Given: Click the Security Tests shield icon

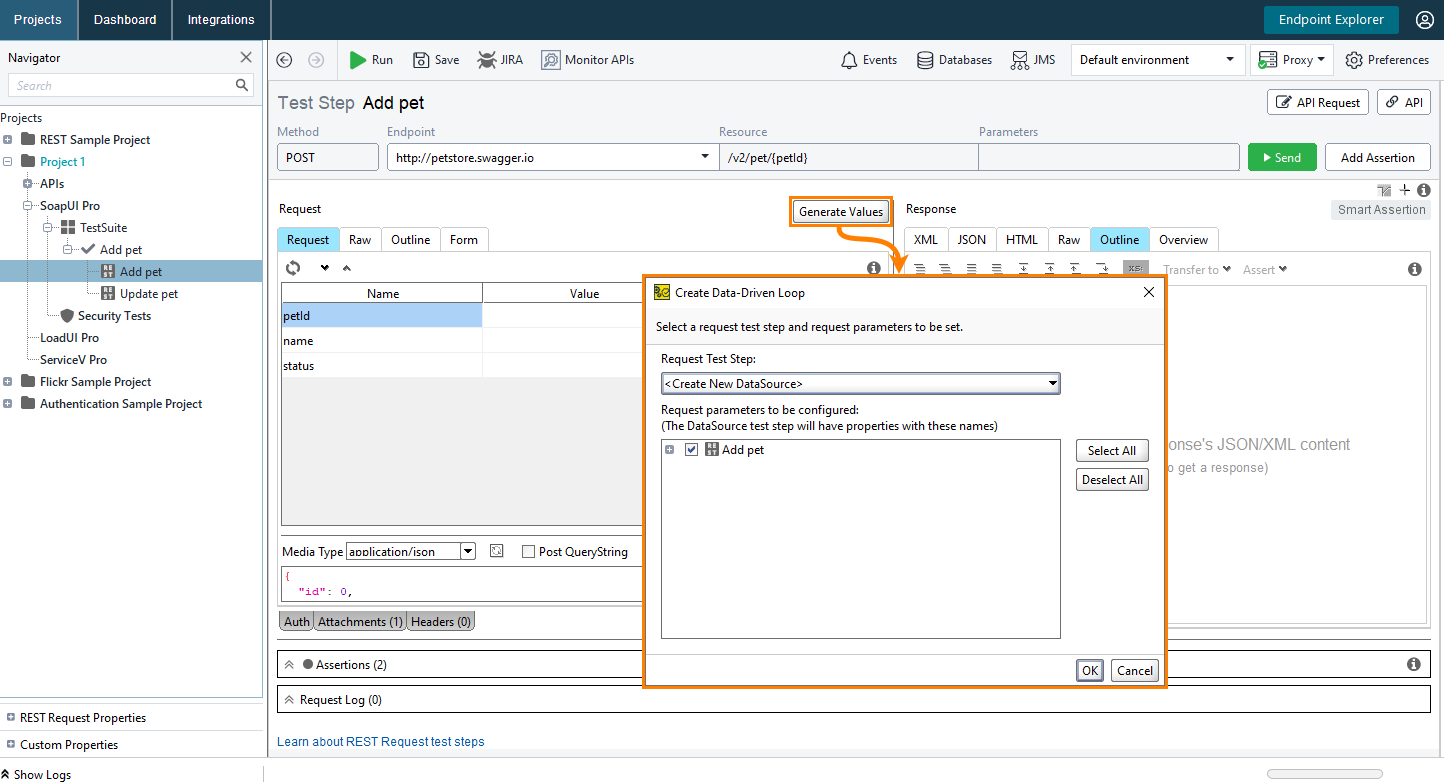Looking at the screenshot, I should coord(67,316).
